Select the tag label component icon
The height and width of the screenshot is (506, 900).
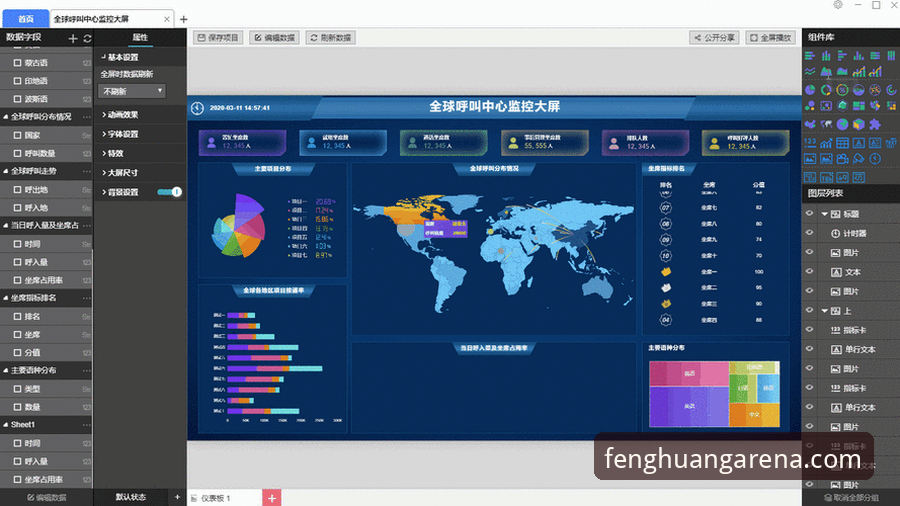click(858, 158)
